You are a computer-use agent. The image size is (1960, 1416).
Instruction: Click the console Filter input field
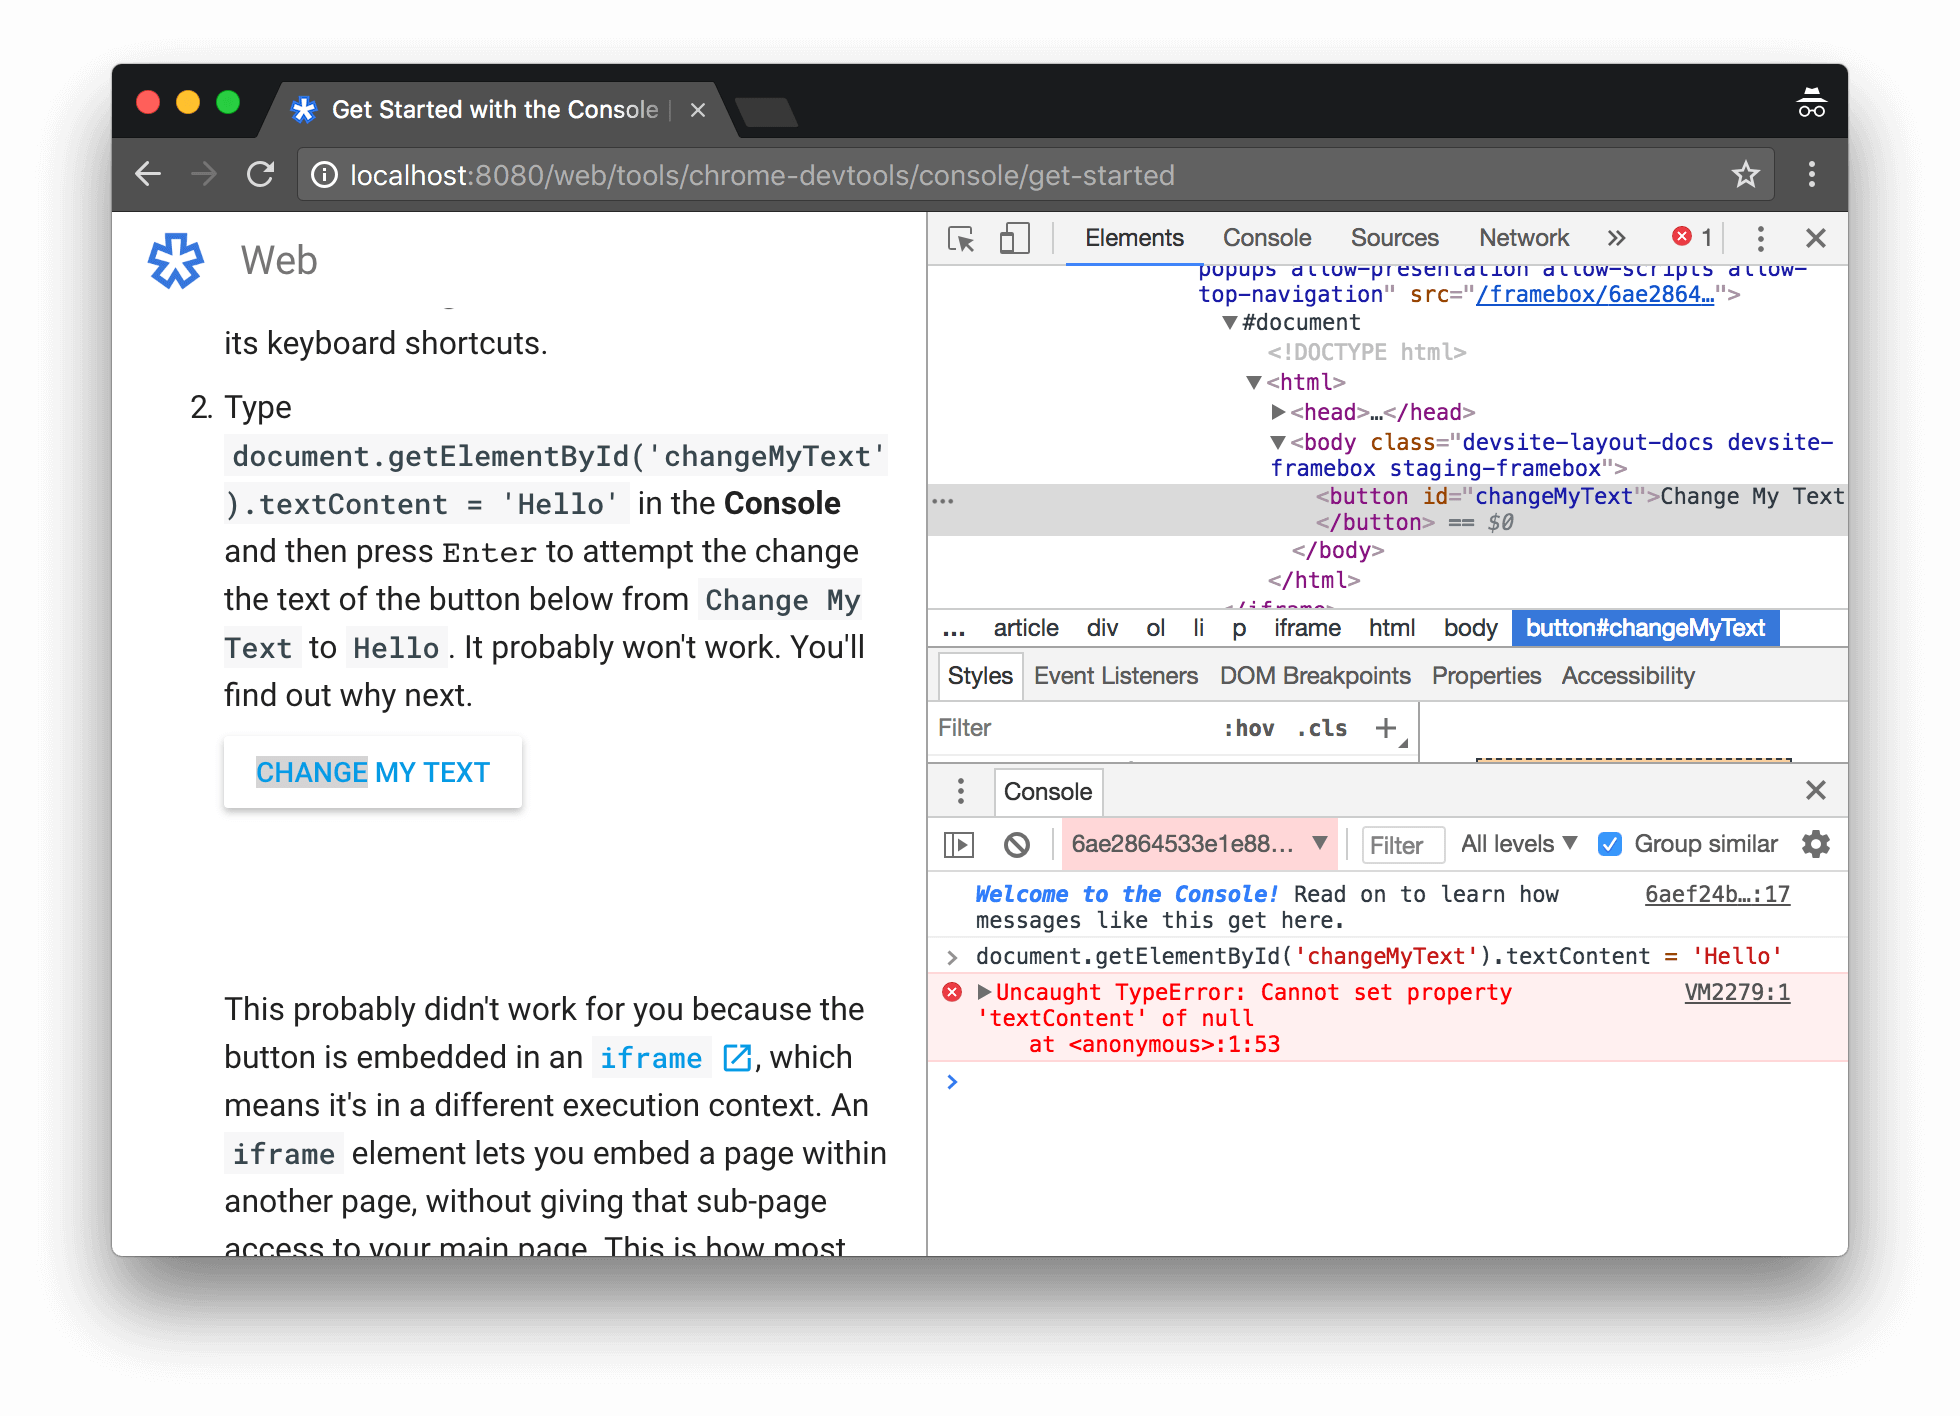[x=1402, y=845]
